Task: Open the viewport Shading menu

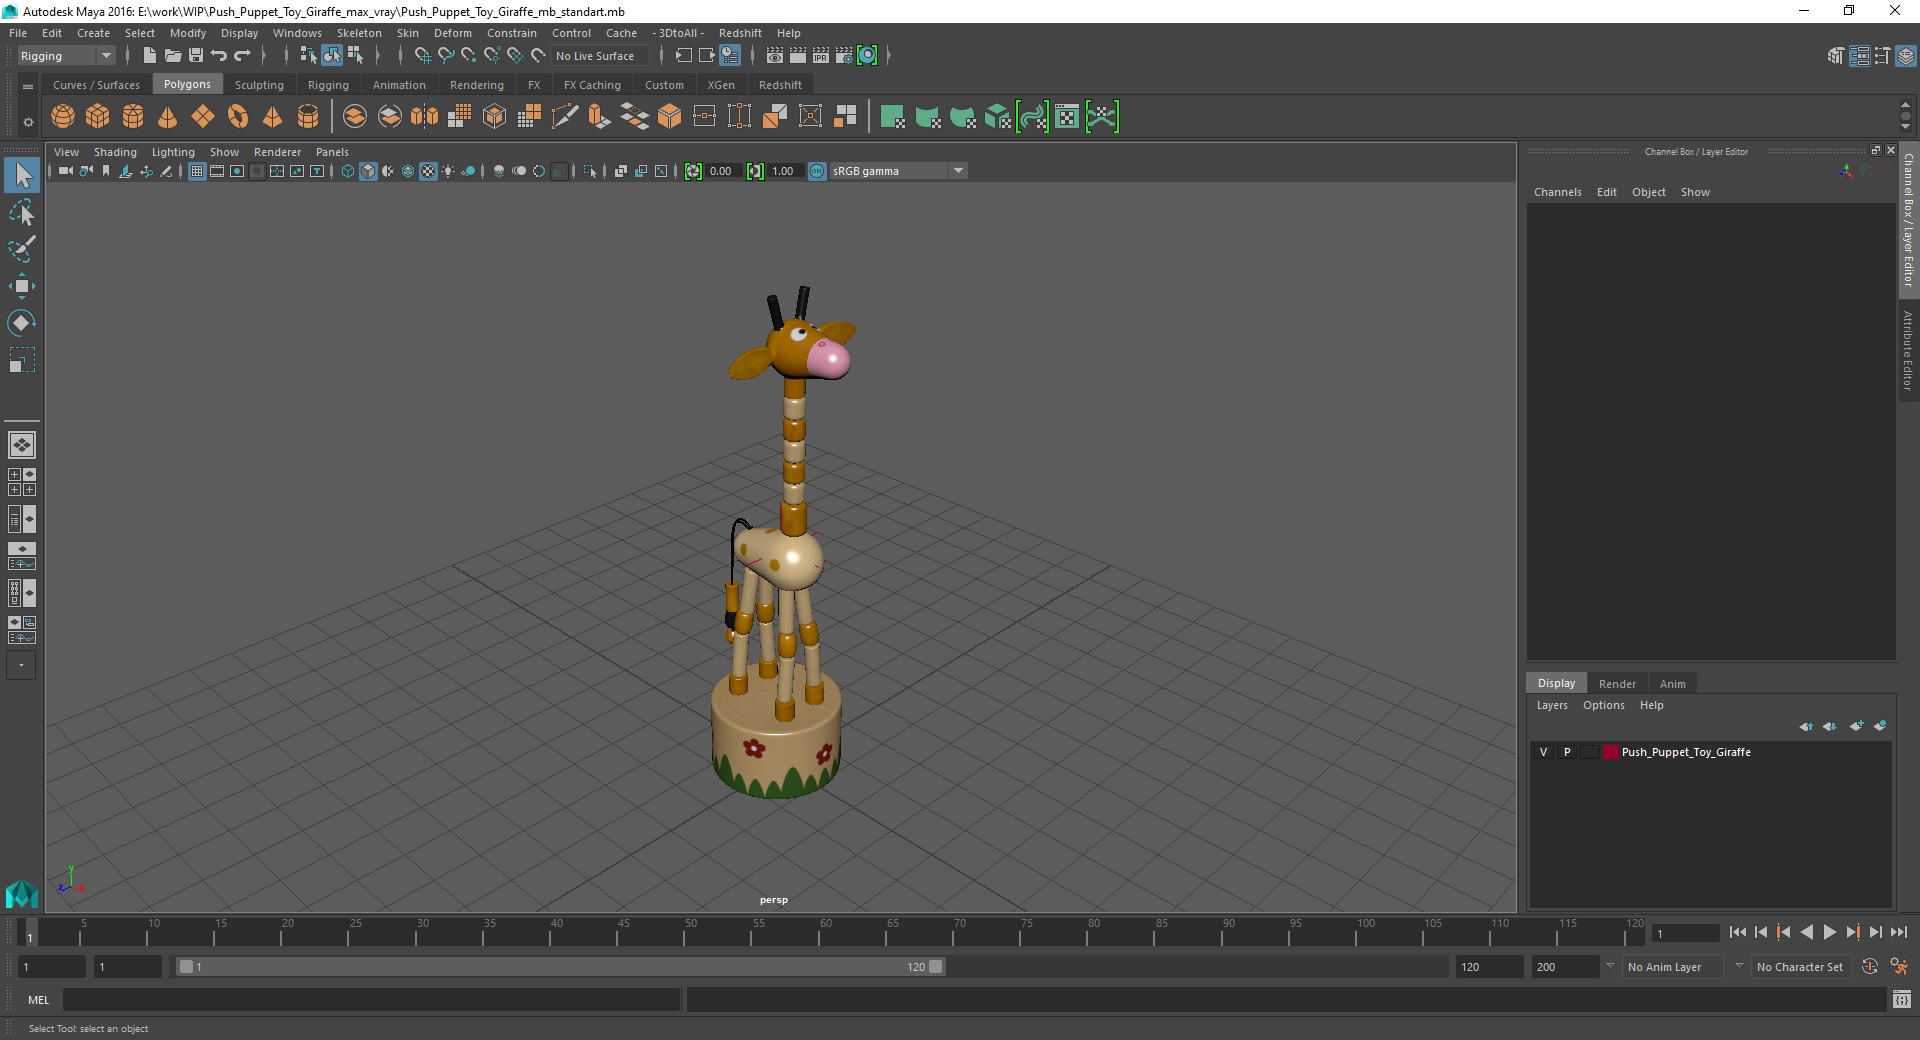Action: (115, 152)
